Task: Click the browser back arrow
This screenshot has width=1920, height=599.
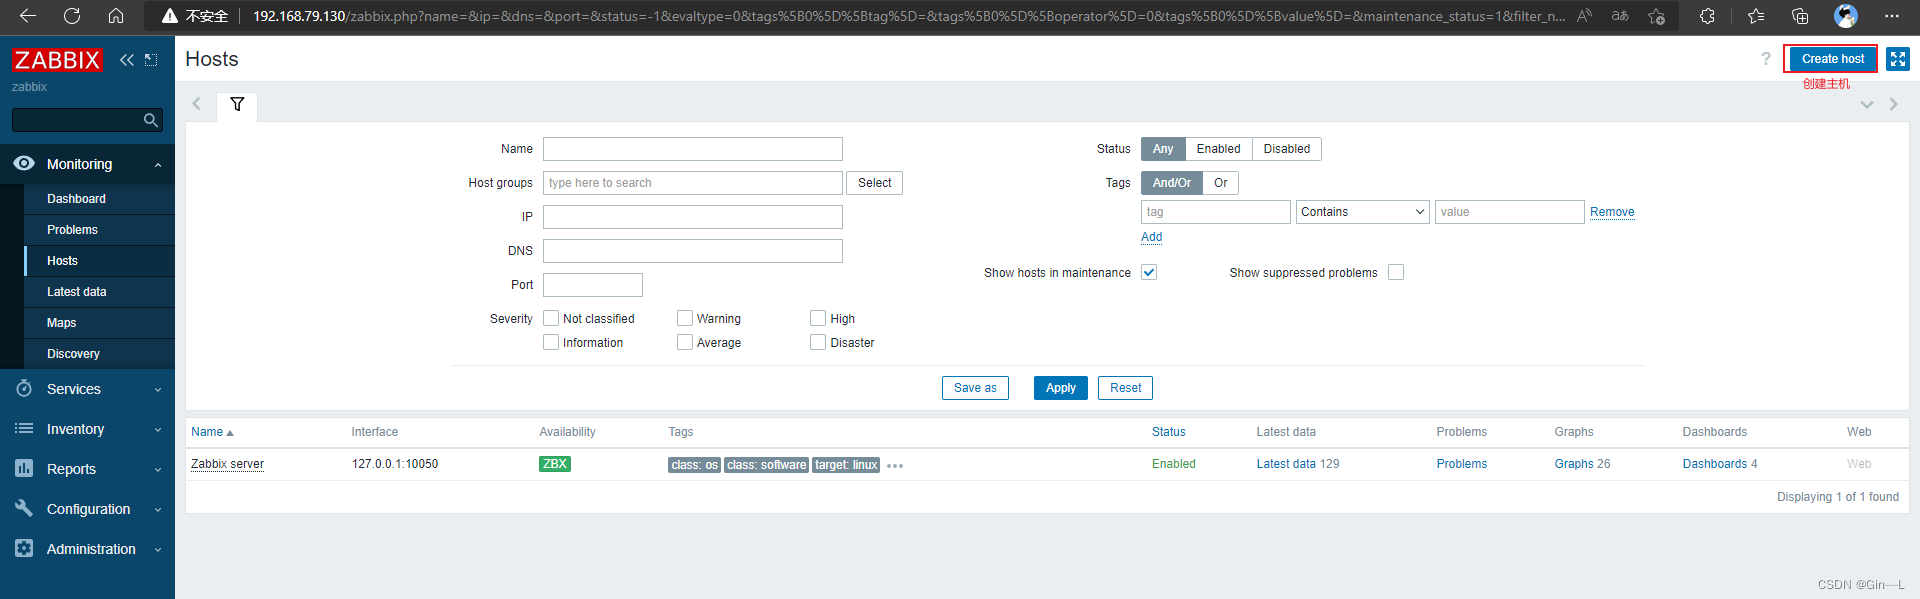Action: (28, 16)
